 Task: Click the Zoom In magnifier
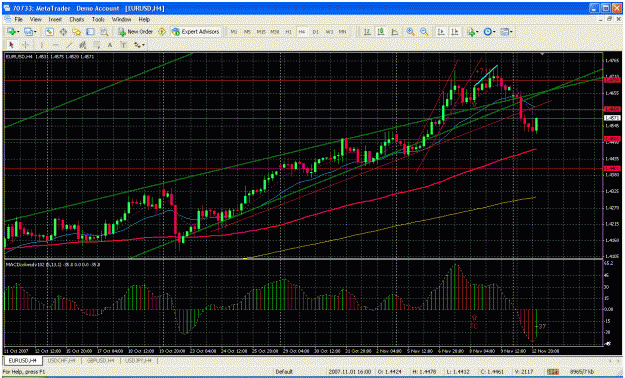410,32
